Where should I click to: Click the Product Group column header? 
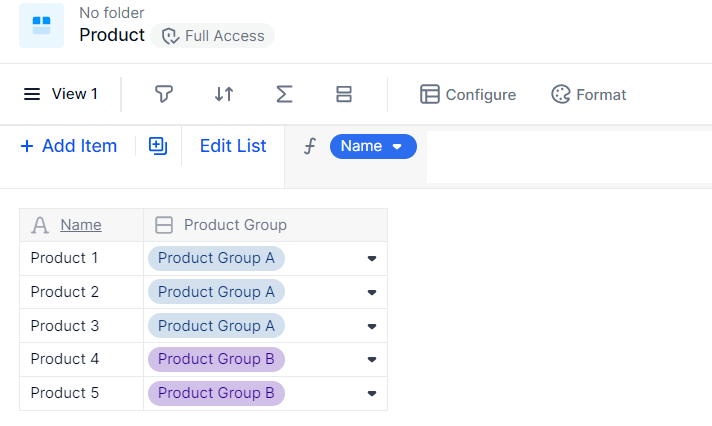click(235, 225)
